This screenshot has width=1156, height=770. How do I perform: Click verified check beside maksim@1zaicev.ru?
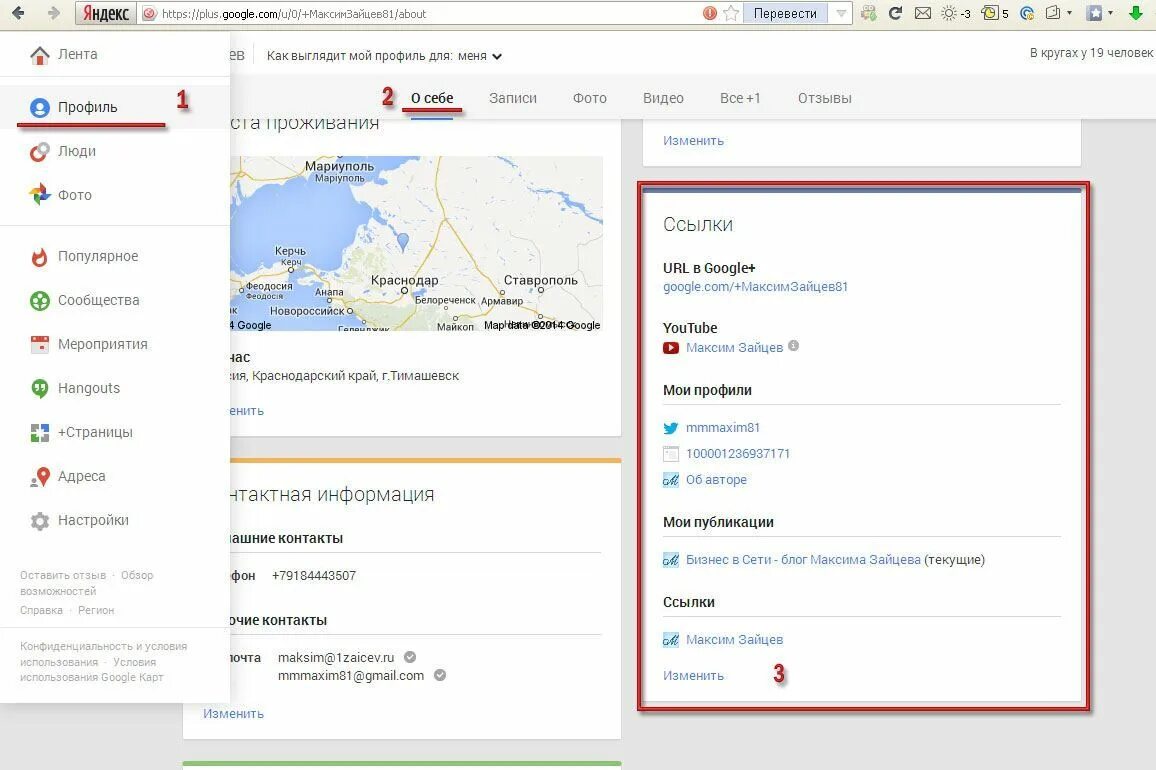[410, 657]
